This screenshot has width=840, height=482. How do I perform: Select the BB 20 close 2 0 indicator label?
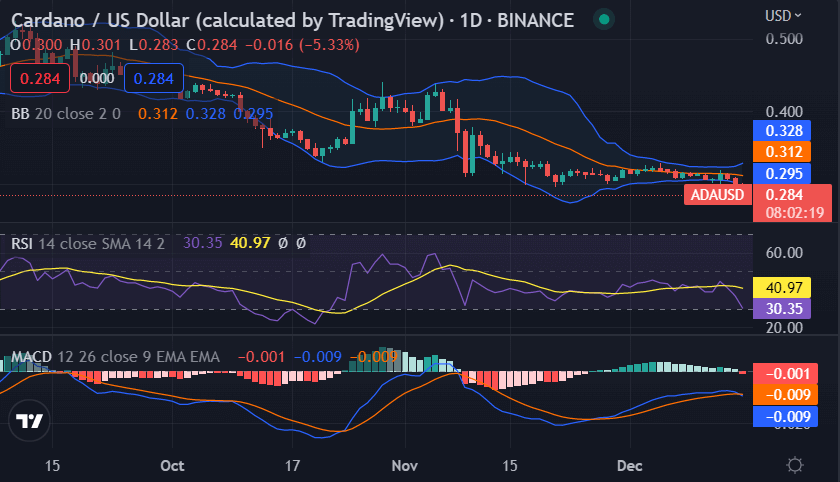click(x=66, y=114)
